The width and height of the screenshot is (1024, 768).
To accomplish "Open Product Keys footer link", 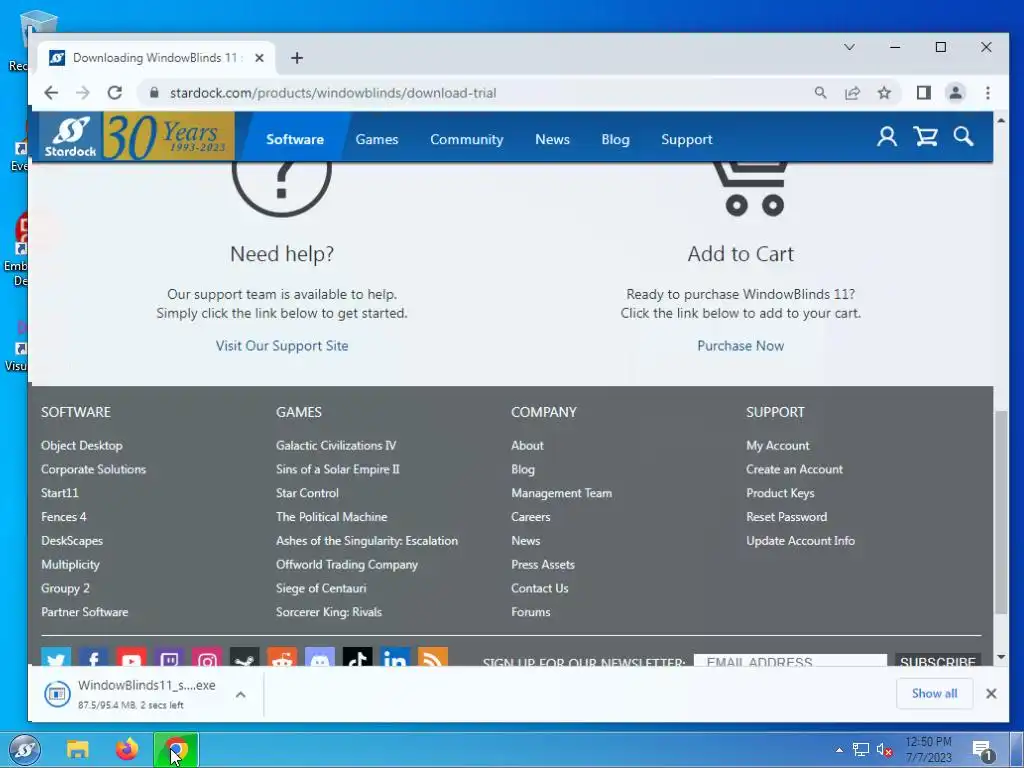I will click(780, 493).
